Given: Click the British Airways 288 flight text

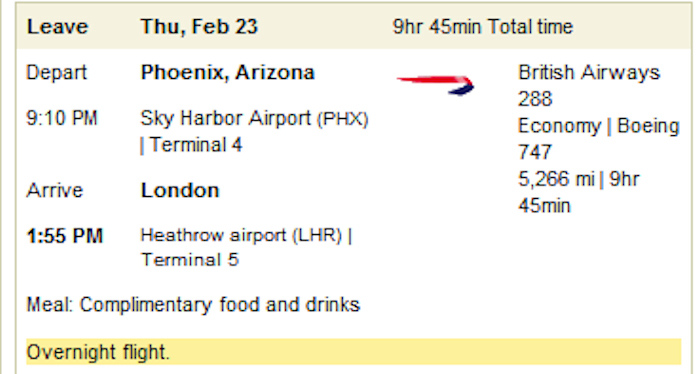Looking at the screenshot, I should (589, 85).
